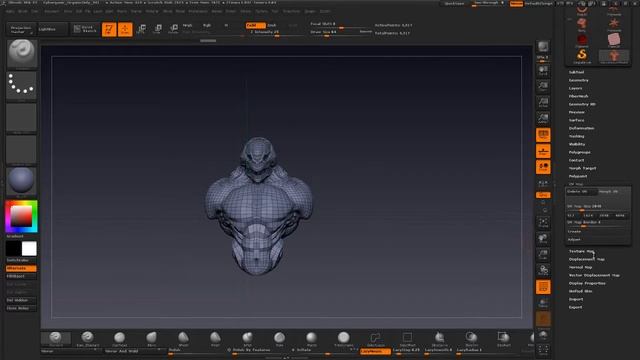
Task: Click the Frame icon on right shelf
Action: 543,222
